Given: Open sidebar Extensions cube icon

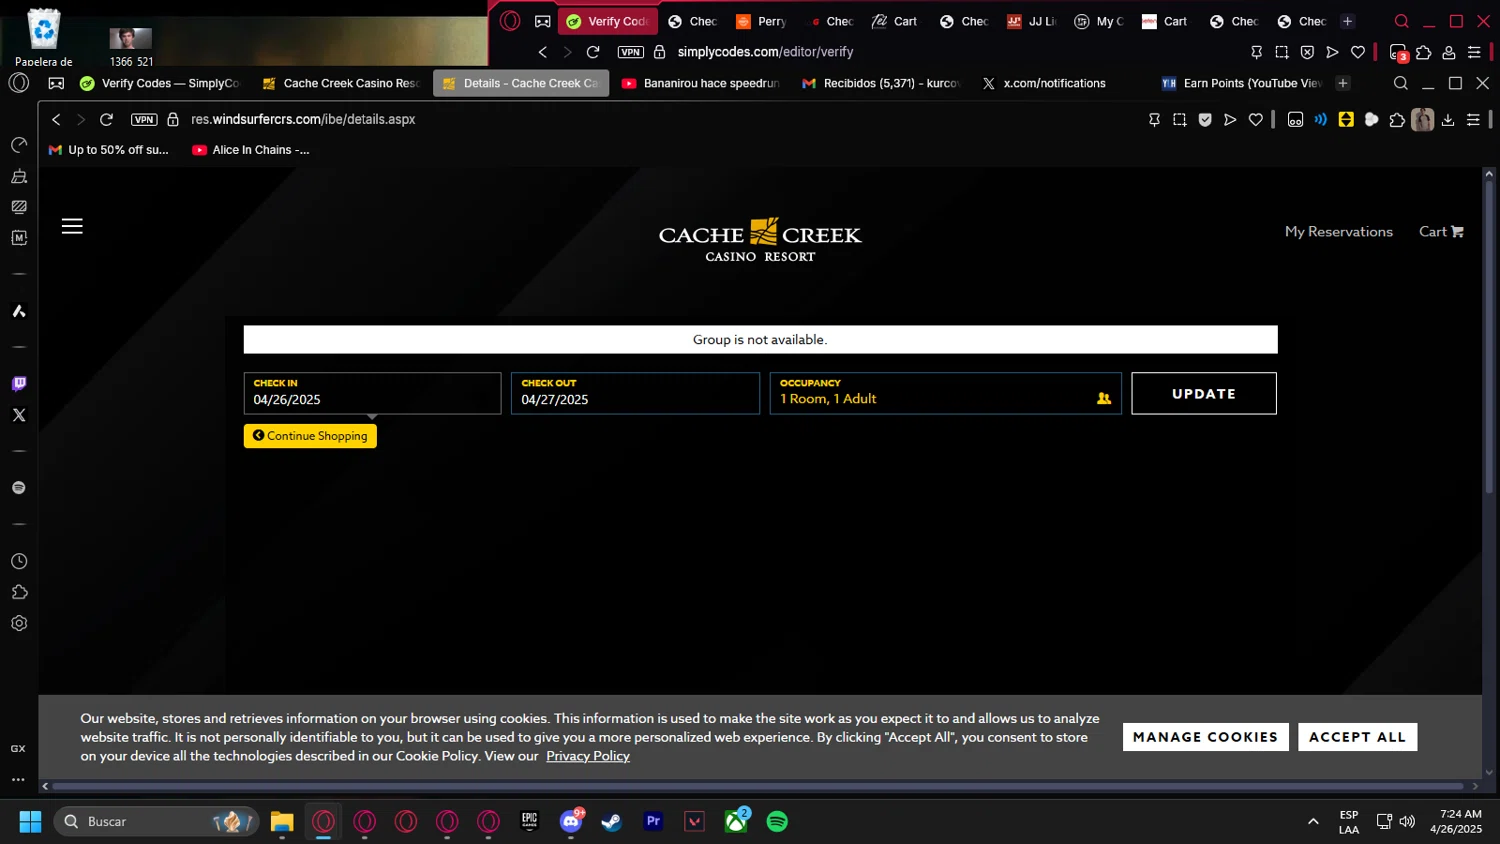Looking at the screenshot, I should (x=19, y=592).
